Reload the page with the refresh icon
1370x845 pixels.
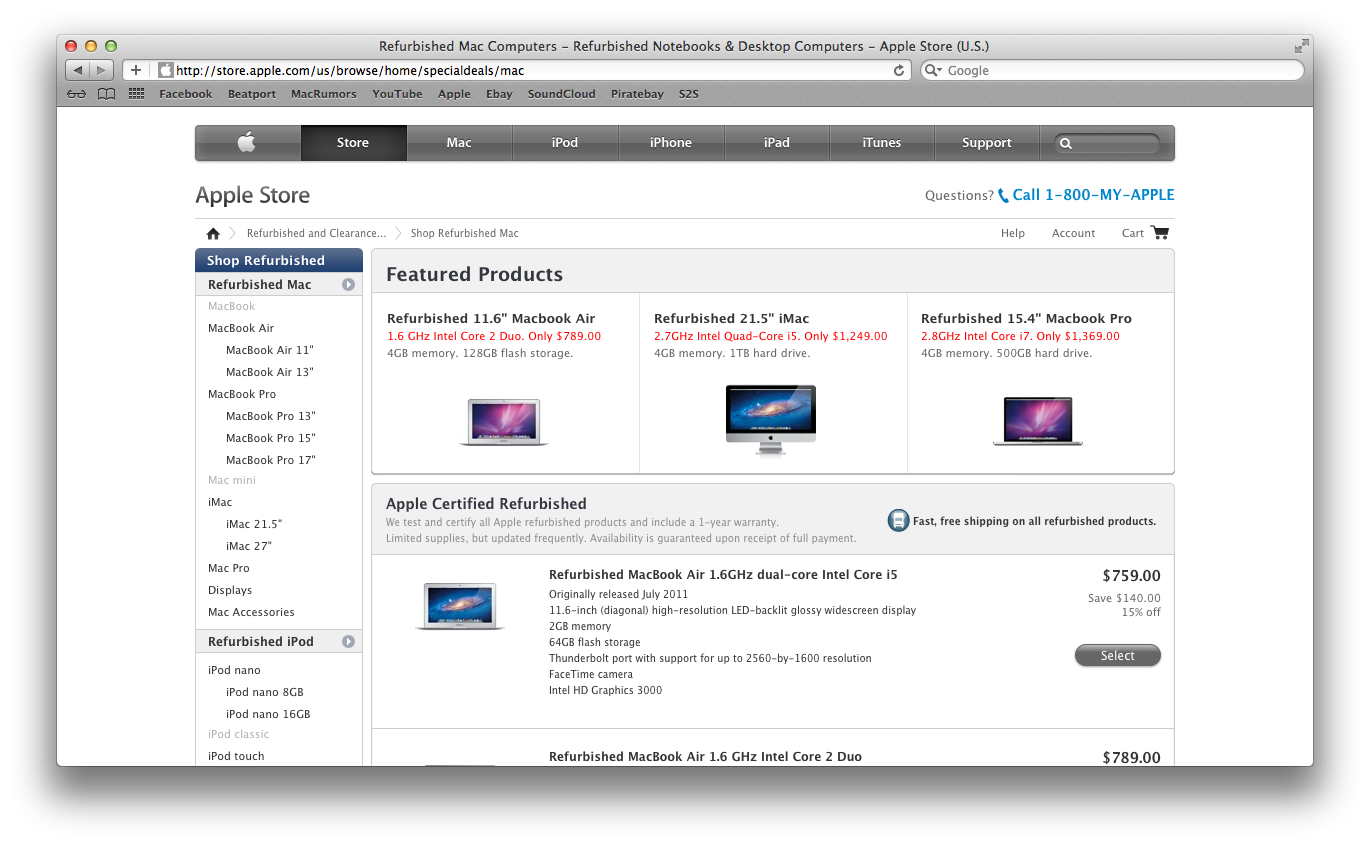[x=899, y=70]
